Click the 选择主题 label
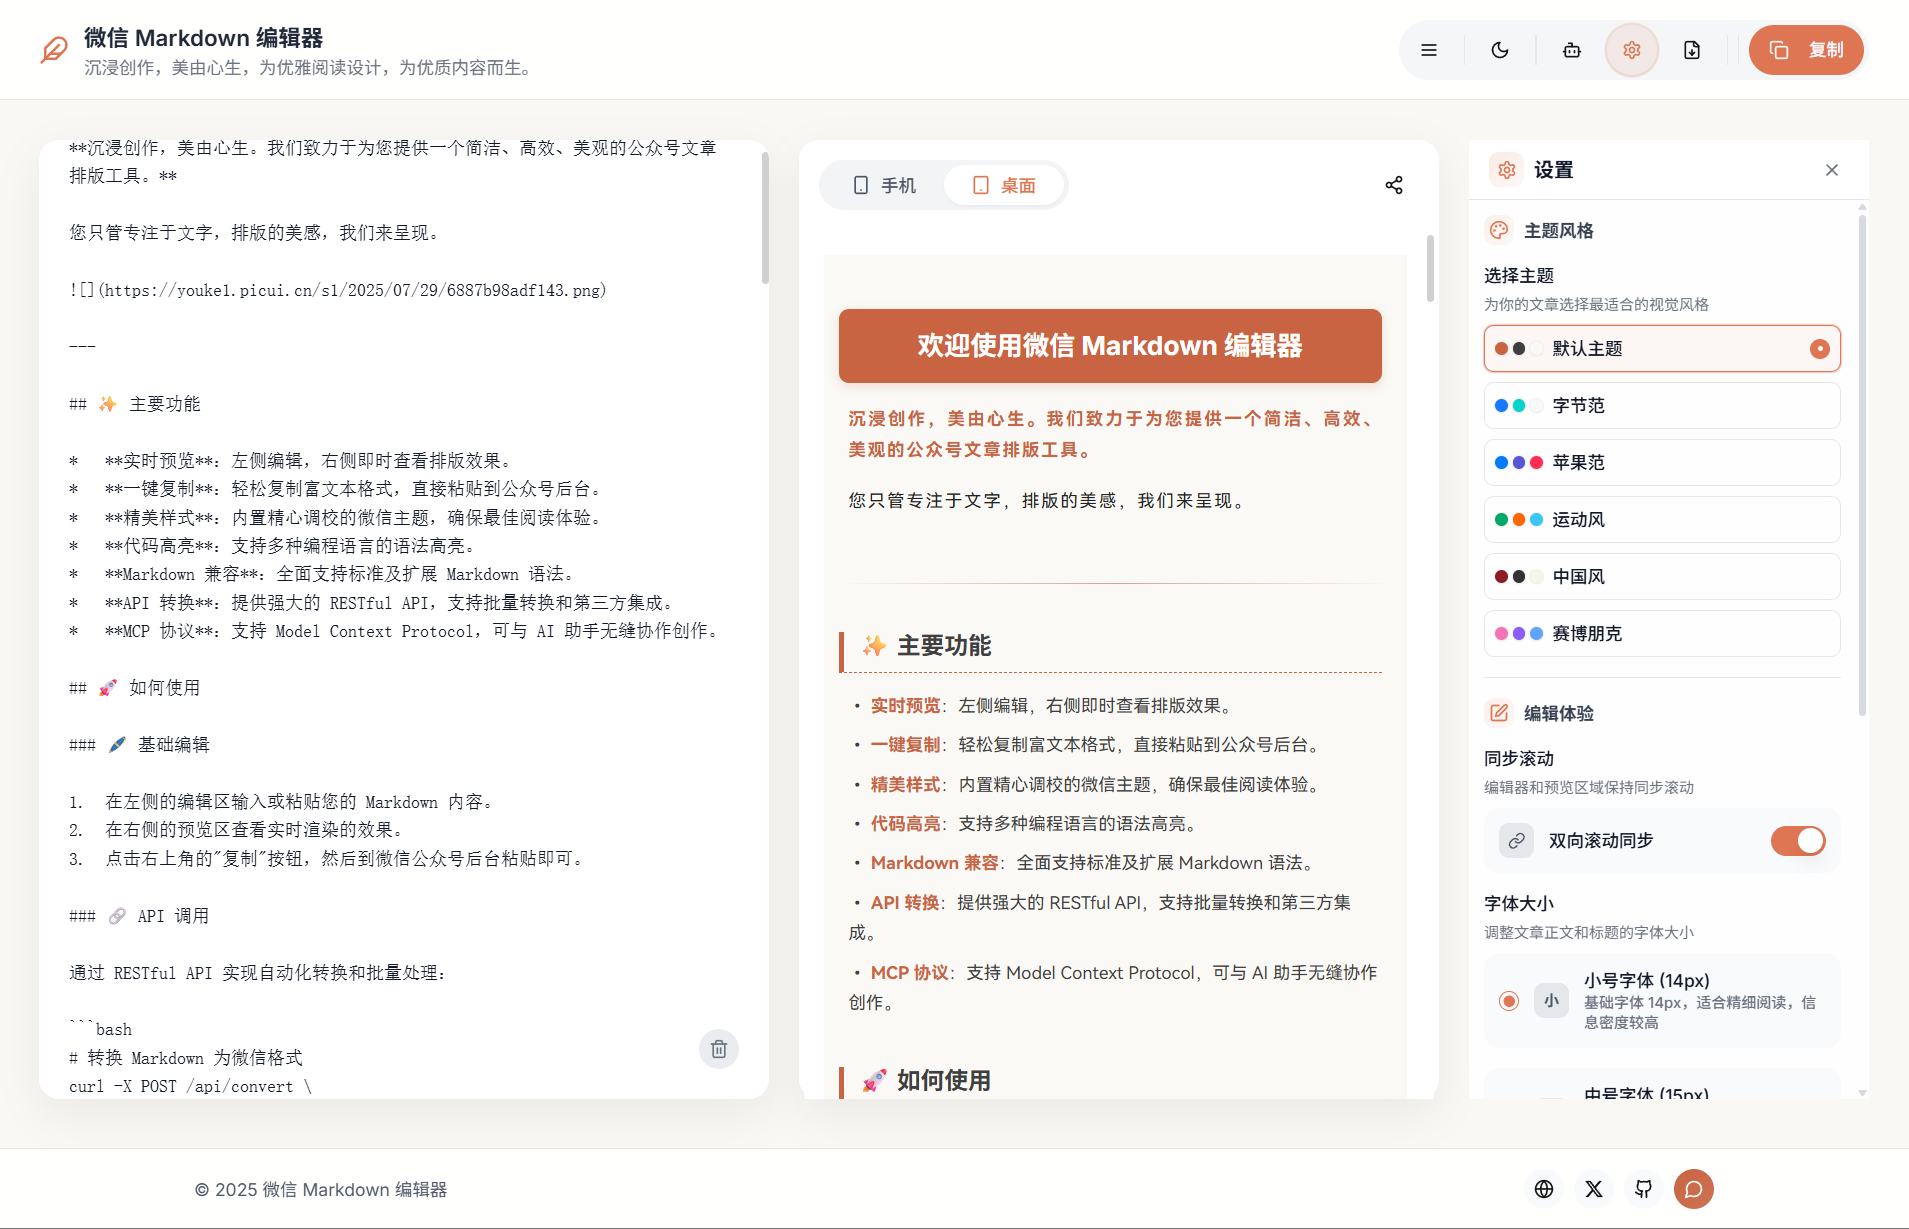 tap(1519, 276)
